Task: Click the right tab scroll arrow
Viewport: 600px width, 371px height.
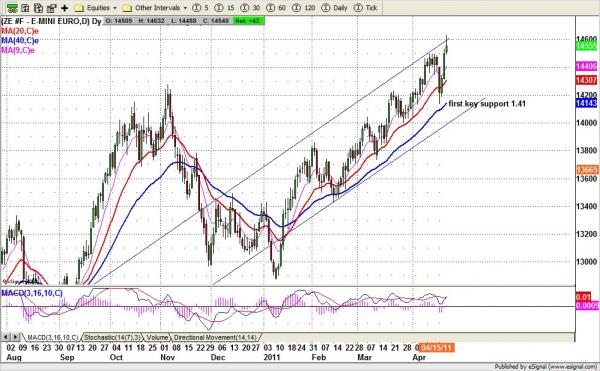Action: point(15,337)
